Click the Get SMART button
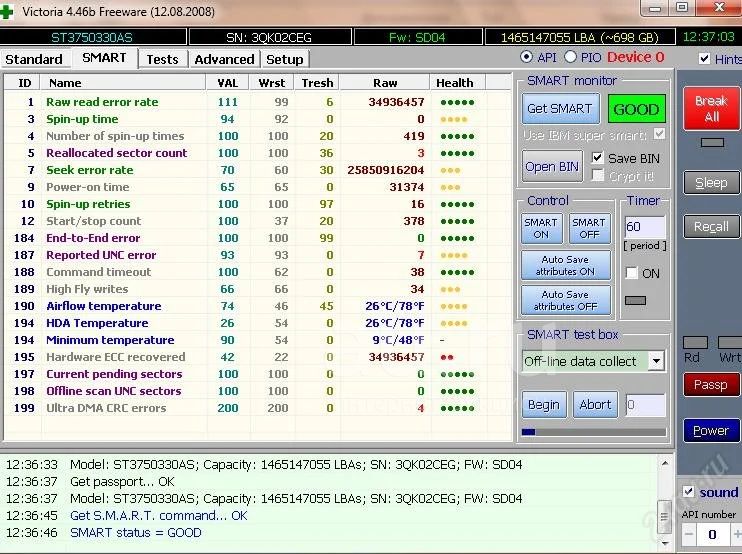Image resolution: width=742 pixels, height=554 pixels. tap(560, 108)
